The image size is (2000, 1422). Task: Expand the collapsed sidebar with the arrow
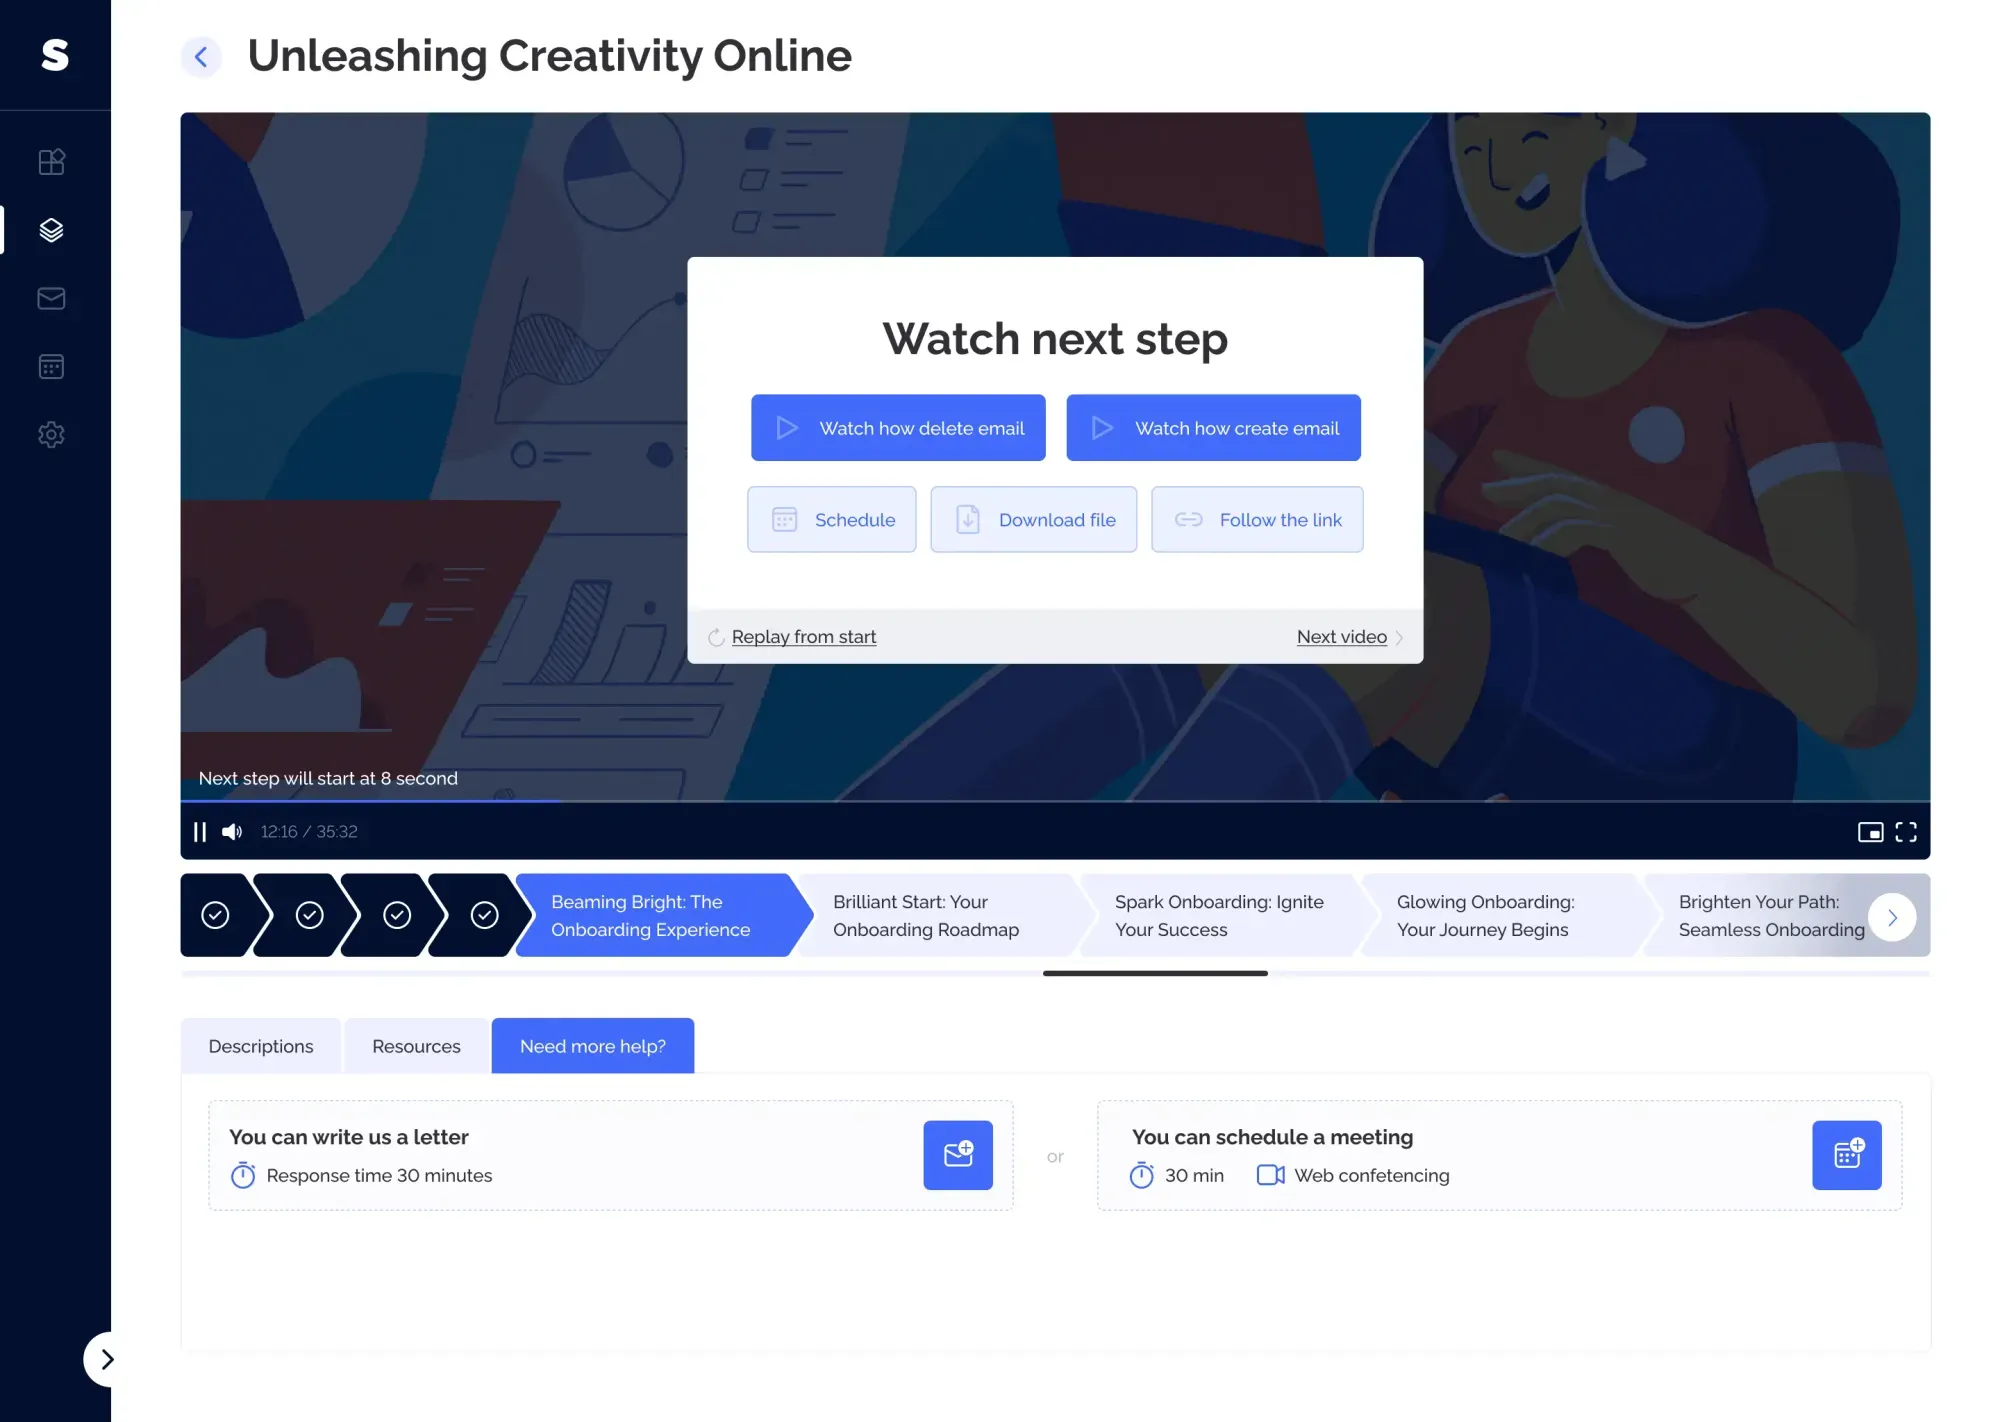tap(108, 1359)
